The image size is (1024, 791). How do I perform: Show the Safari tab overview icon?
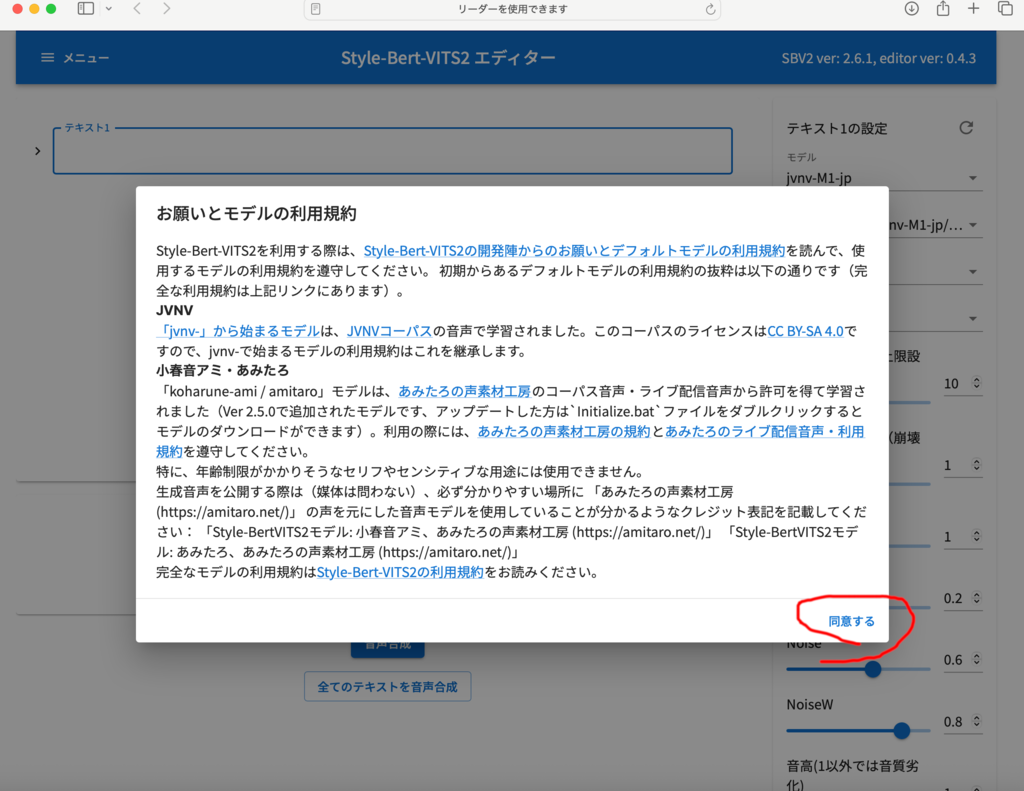[x=1005, y=8]
